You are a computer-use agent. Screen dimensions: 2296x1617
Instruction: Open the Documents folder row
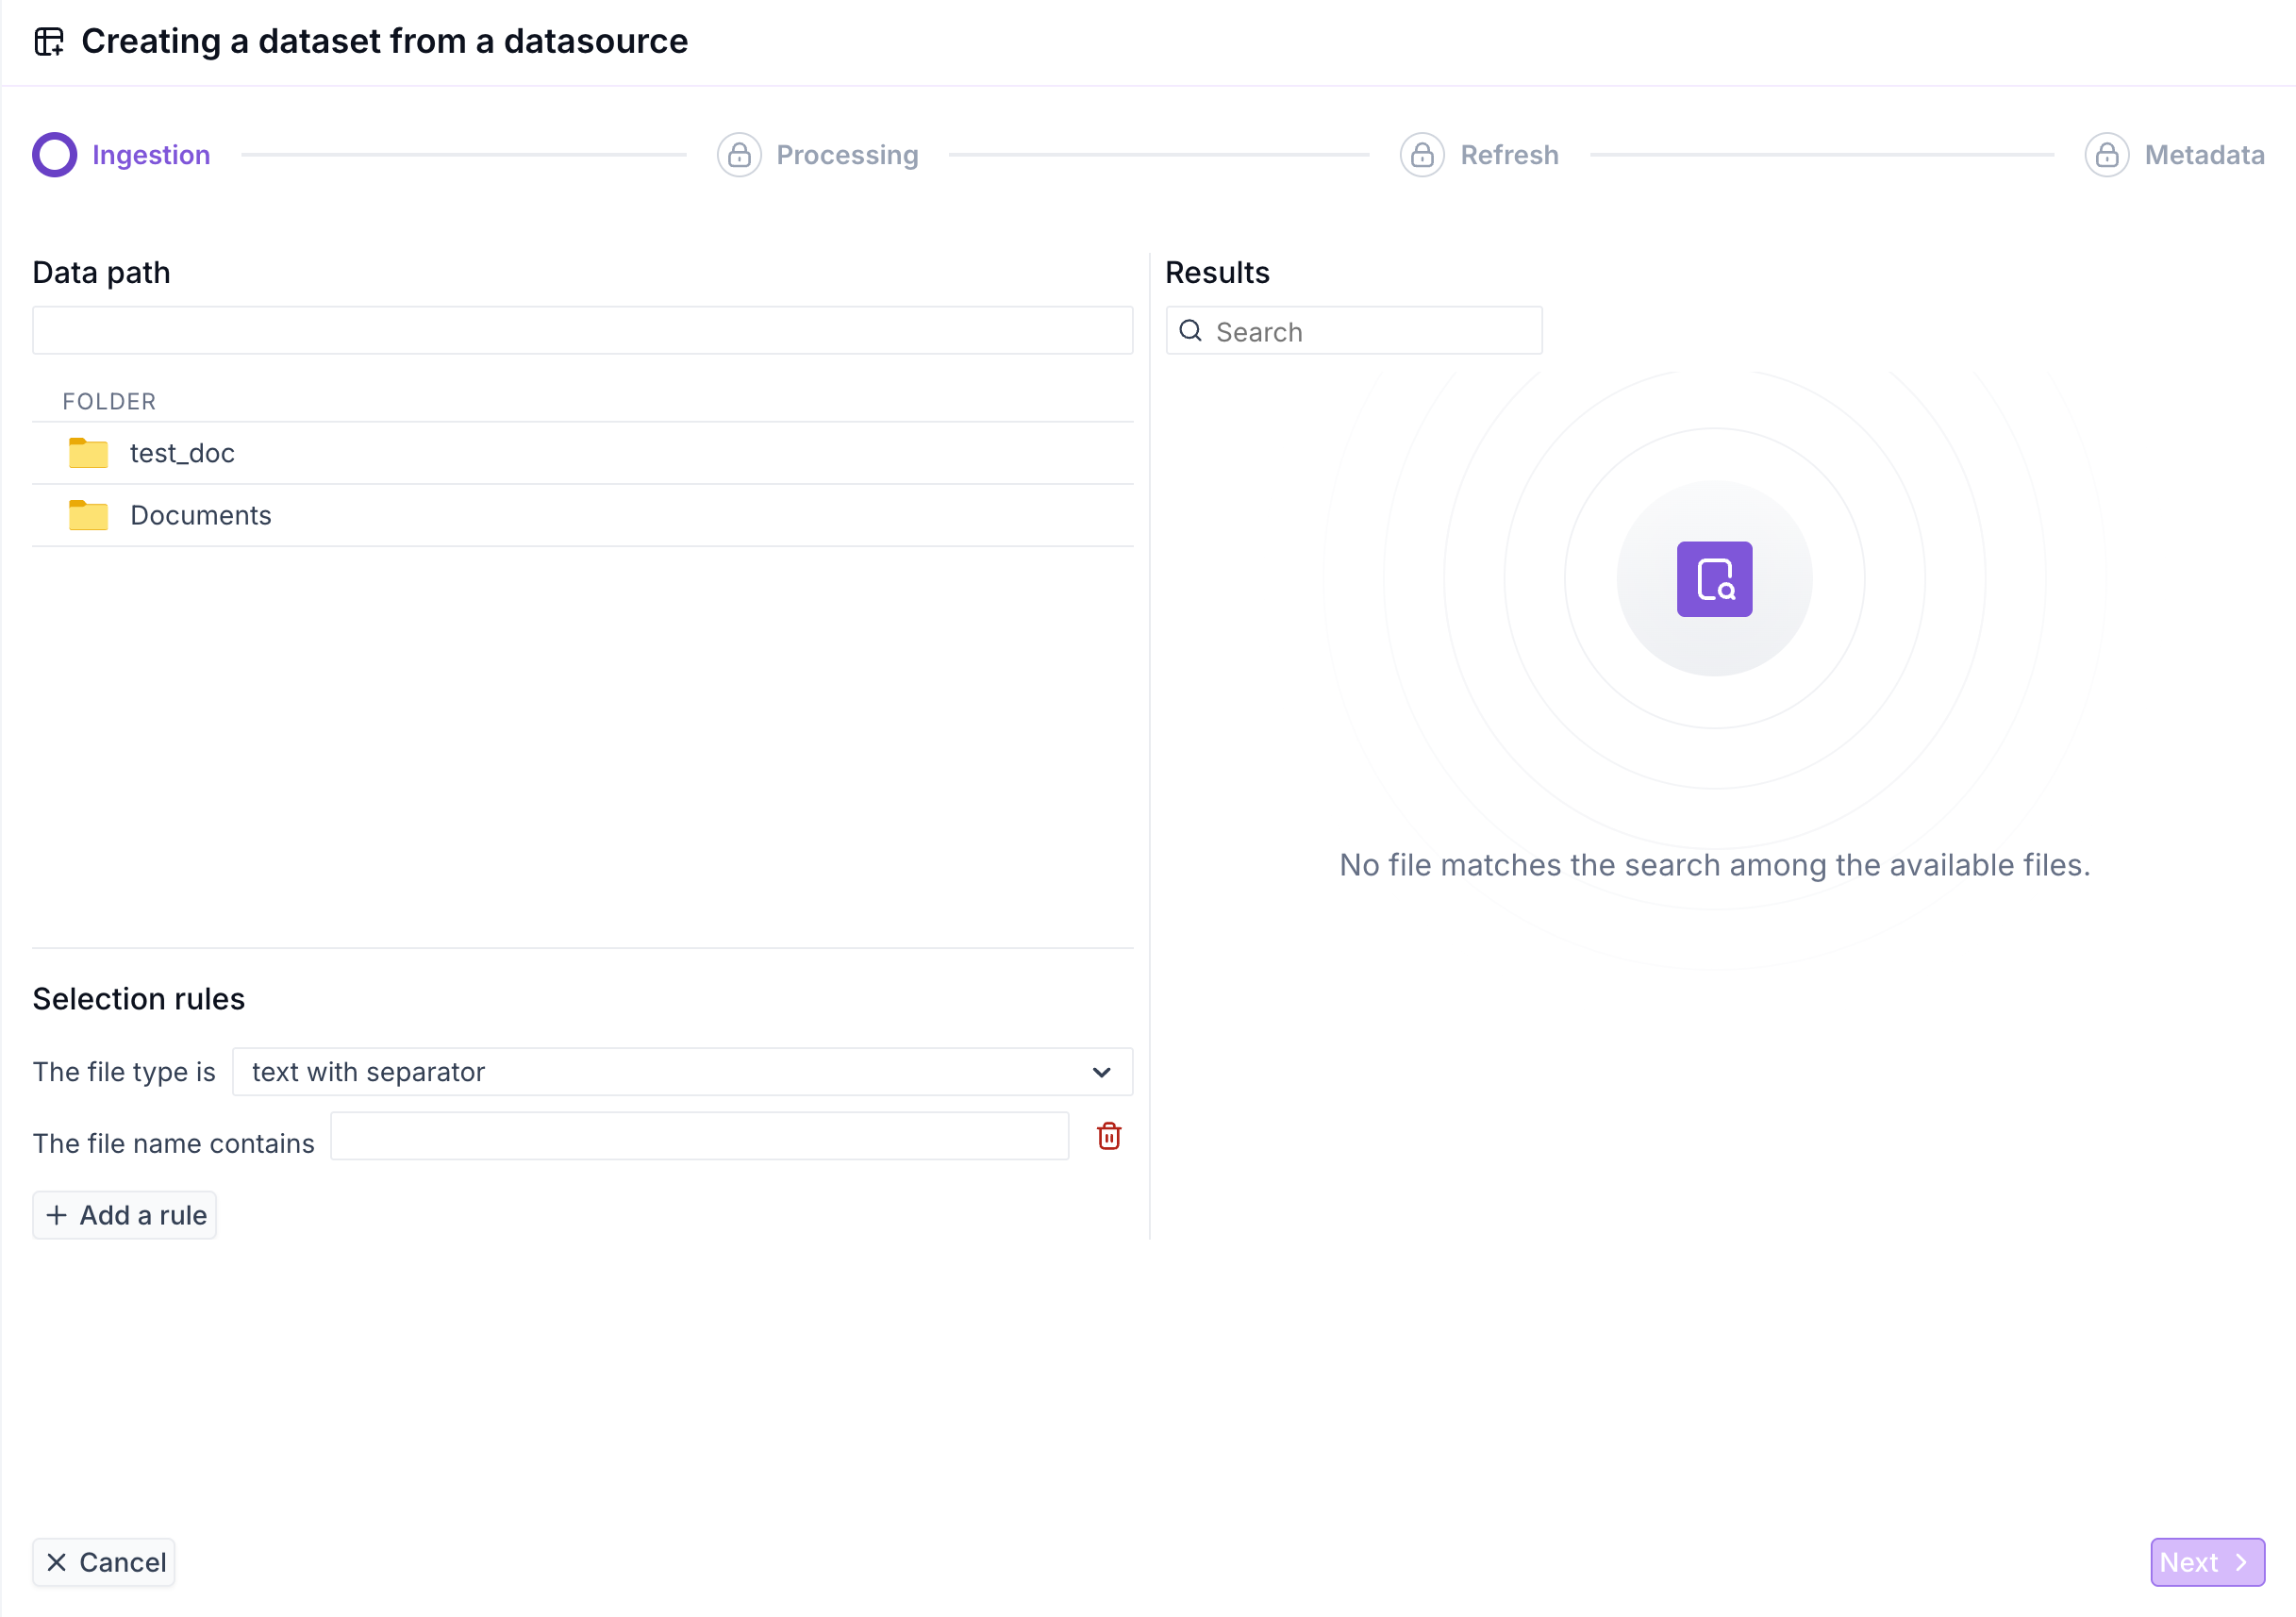click(x=582, y=515)
